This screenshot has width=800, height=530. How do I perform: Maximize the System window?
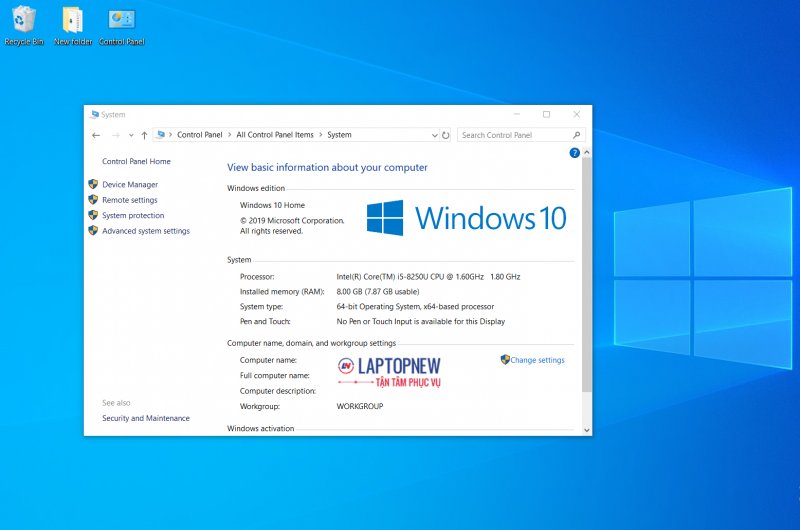pos(546,114)
